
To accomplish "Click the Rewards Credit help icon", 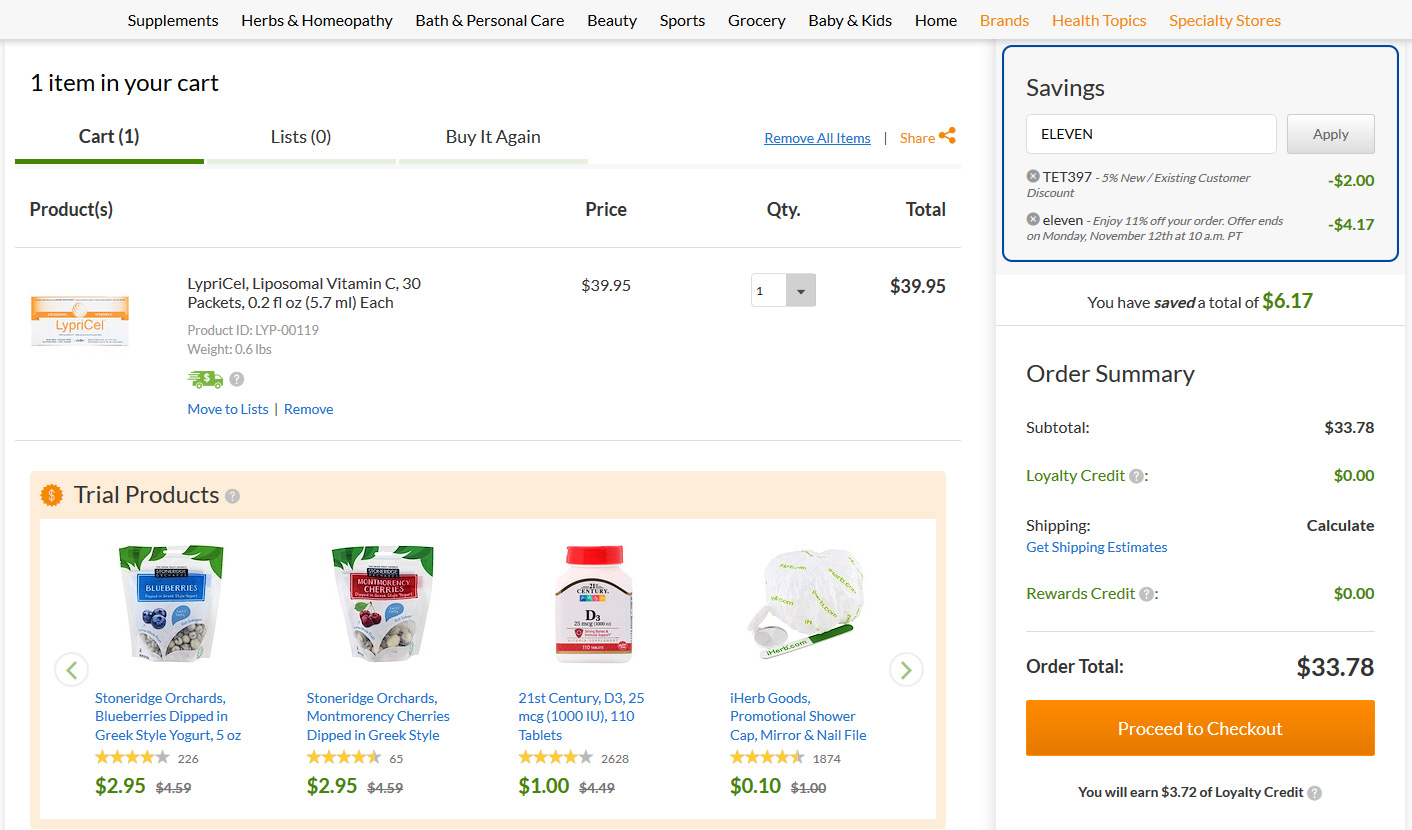I will pos(1146,594).
